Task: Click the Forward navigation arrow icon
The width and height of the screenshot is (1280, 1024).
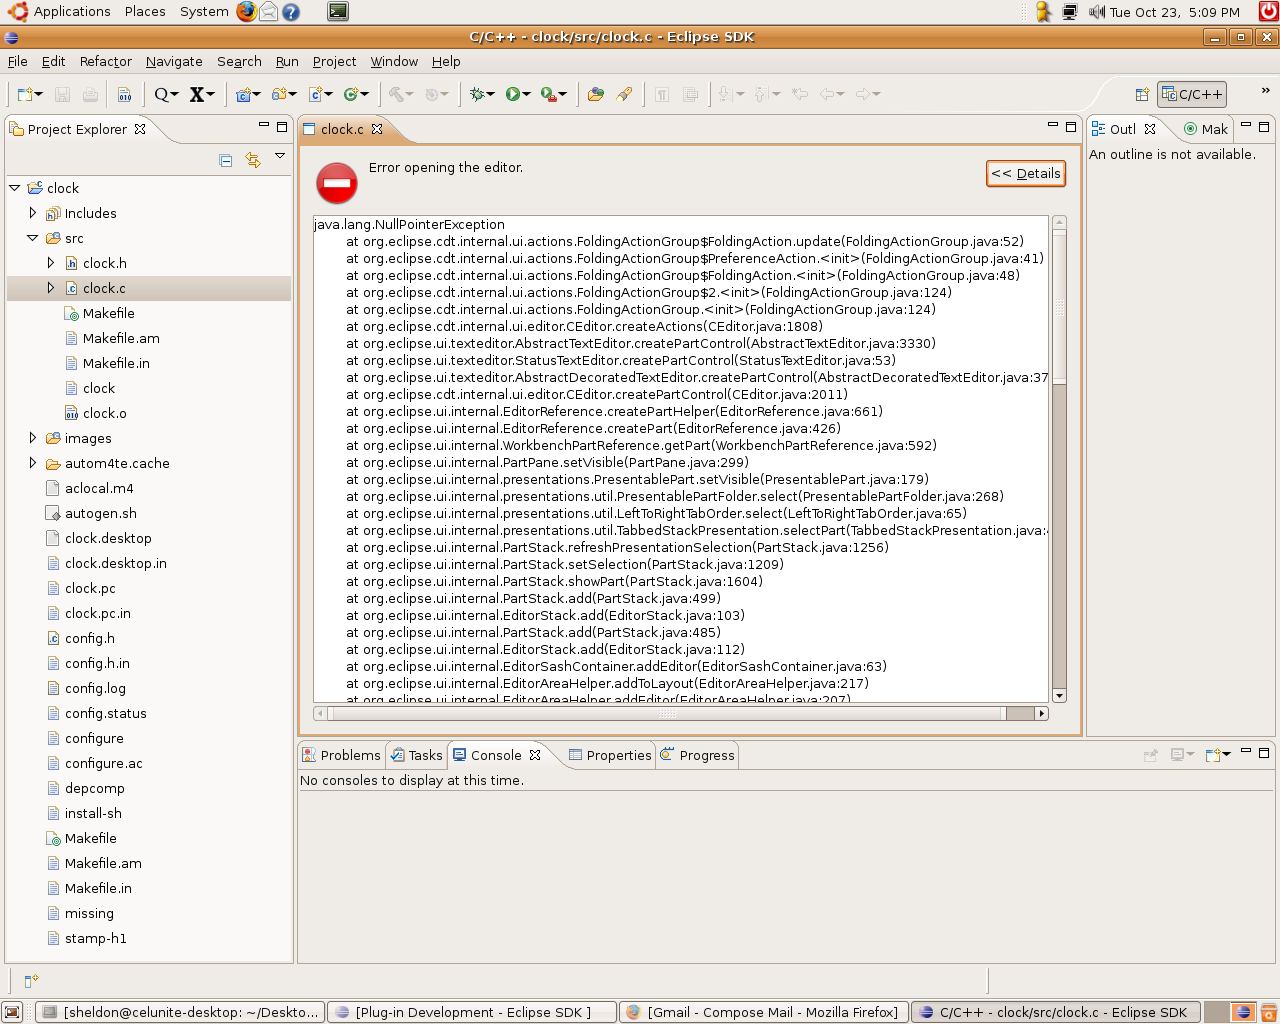Action: tap(863, 94)
